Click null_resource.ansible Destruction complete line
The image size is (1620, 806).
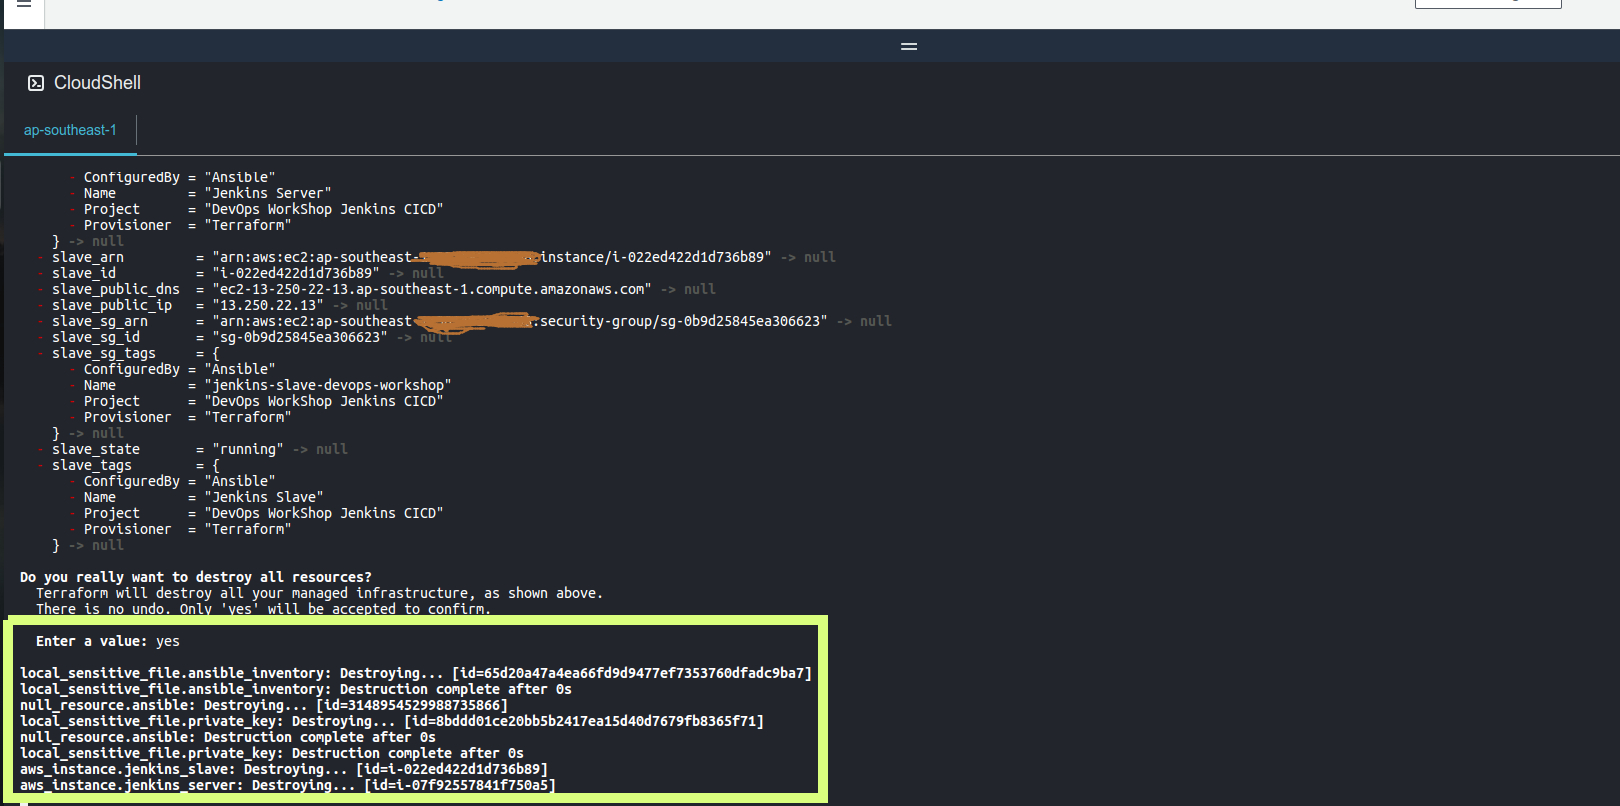[228, 737]
